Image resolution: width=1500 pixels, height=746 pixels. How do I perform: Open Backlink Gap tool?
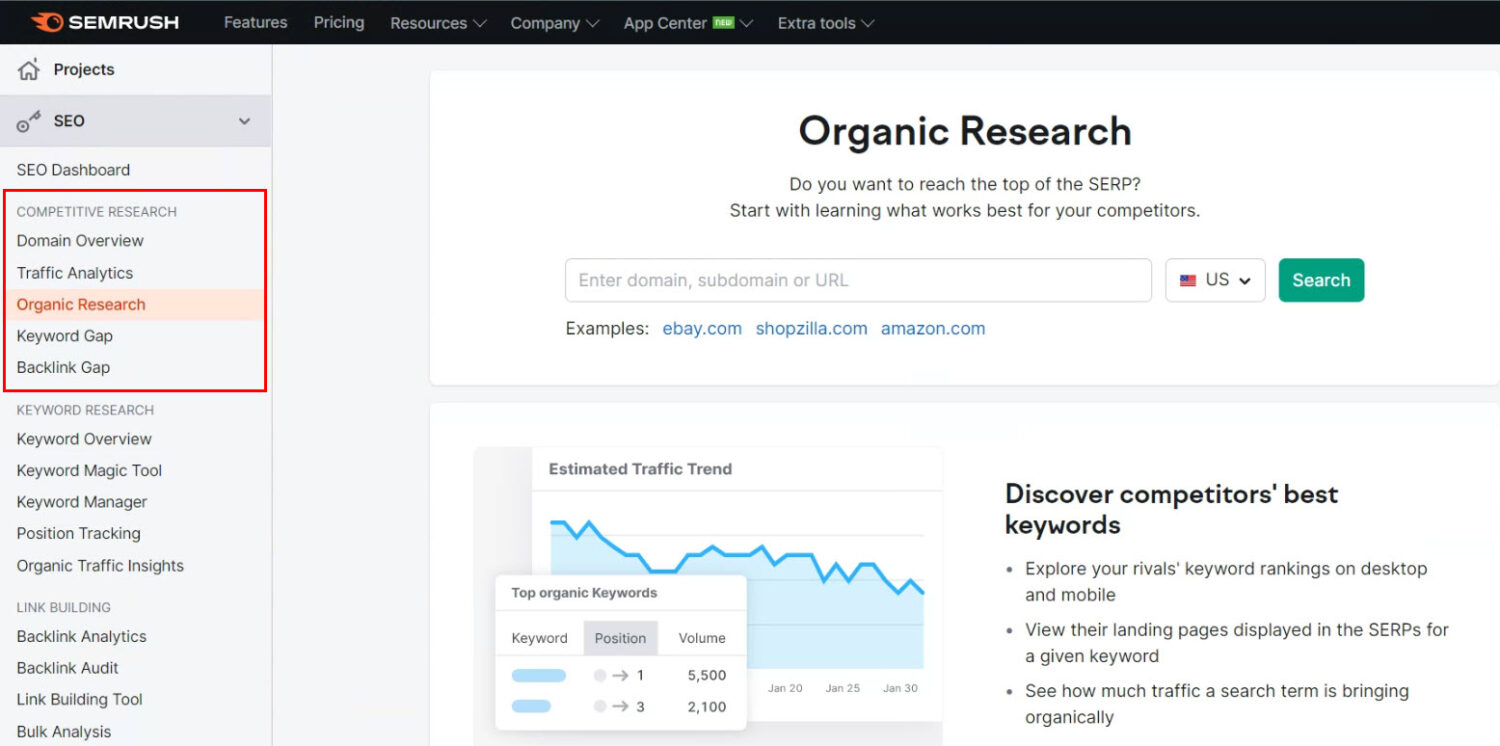[x=63, y=368]
